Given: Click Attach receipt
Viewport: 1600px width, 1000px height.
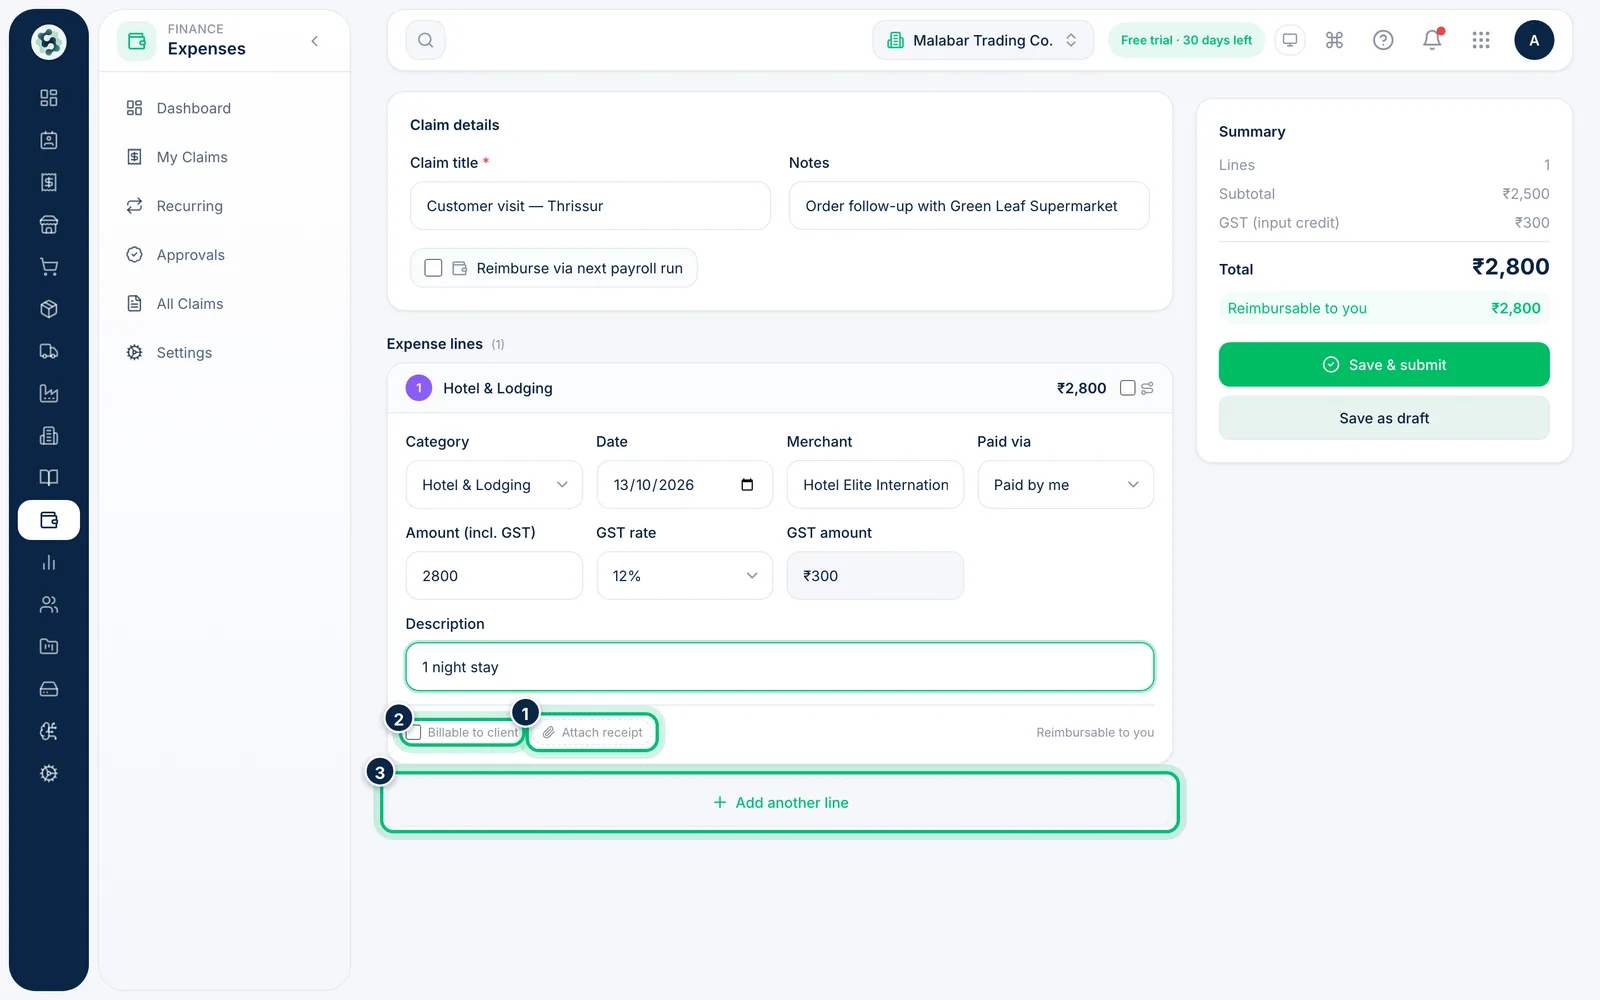Looking at the screenshot, I should pyautogui.click(x=593, y=732).
